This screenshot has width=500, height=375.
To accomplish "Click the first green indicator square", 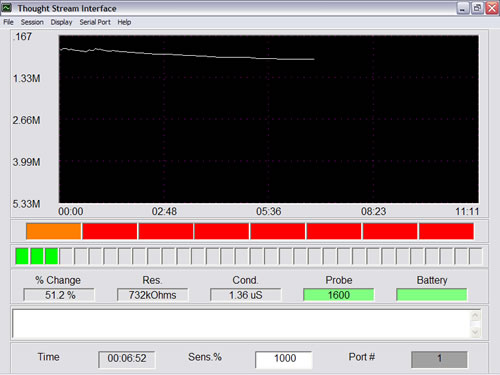I will coord(22,256).
